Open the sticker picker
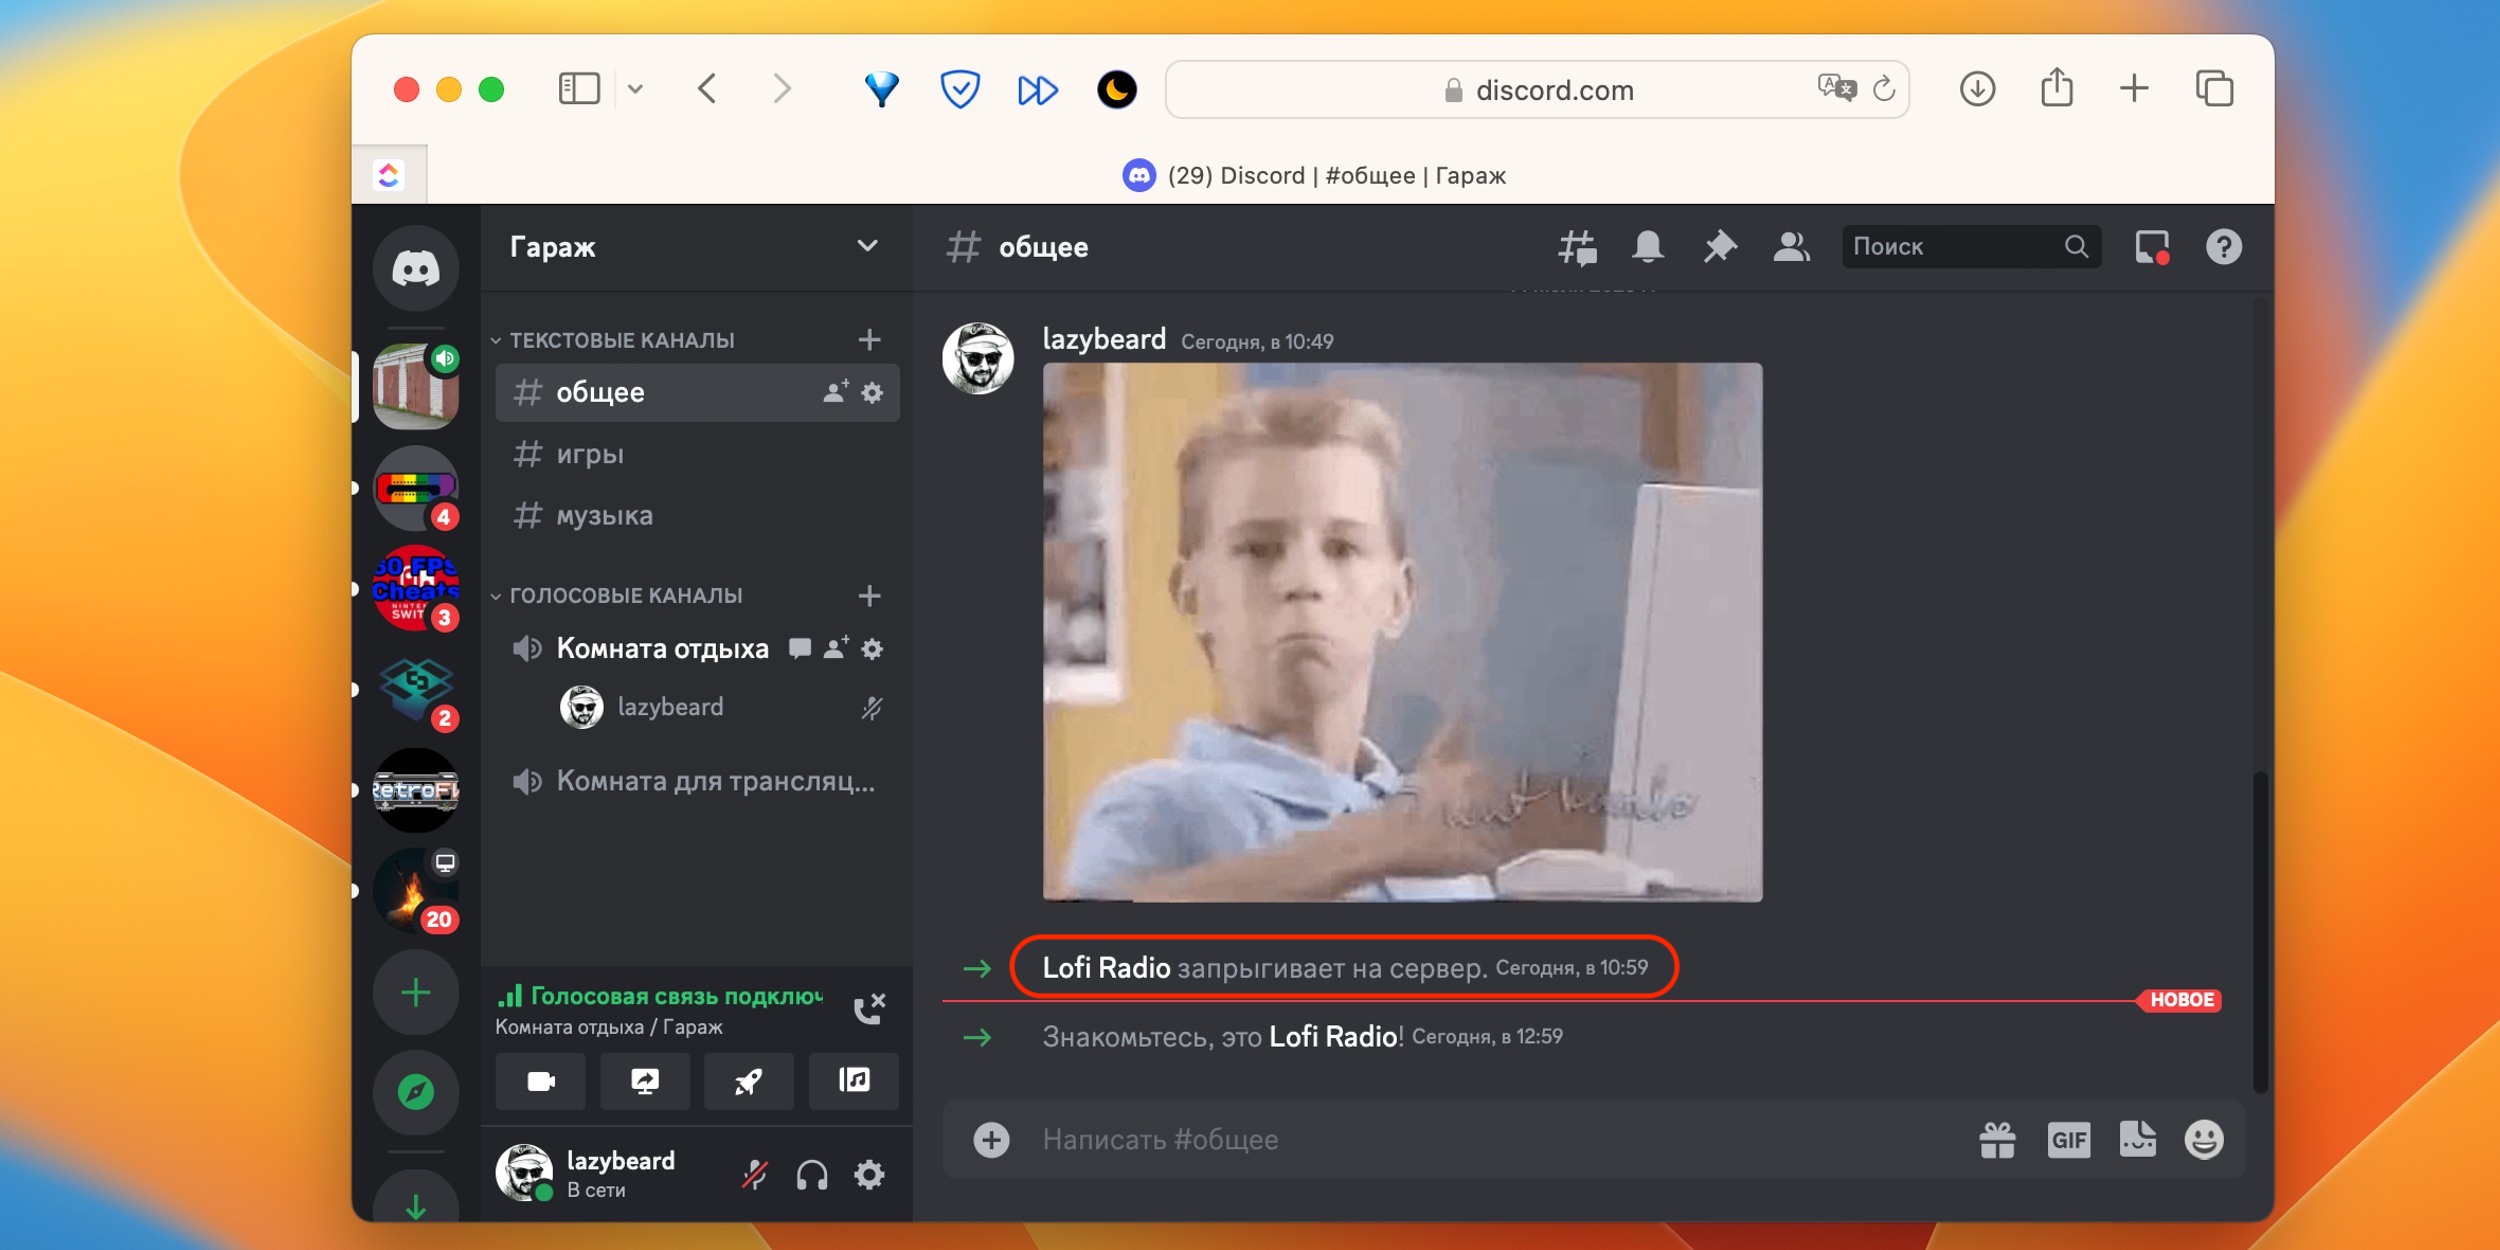Image resolution: width=2500 pixels, height=1250 pixels. point(2138,1140)
